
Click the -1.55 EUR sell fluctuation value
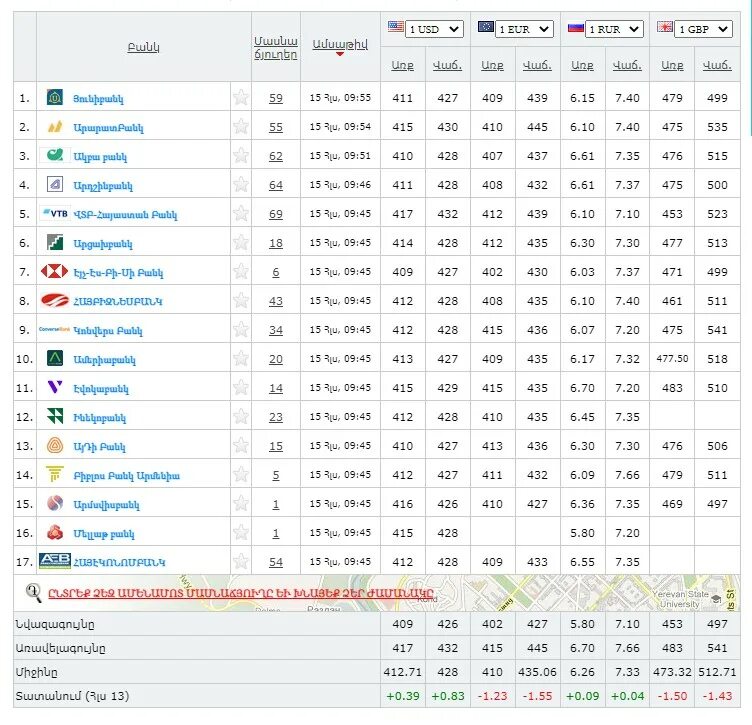537,696
